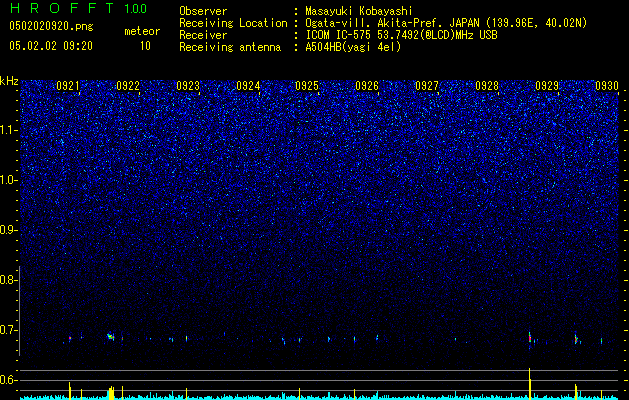Click the Receiving Location field label
The width and height of the screenshot is (629, 400).
point(233,23)
